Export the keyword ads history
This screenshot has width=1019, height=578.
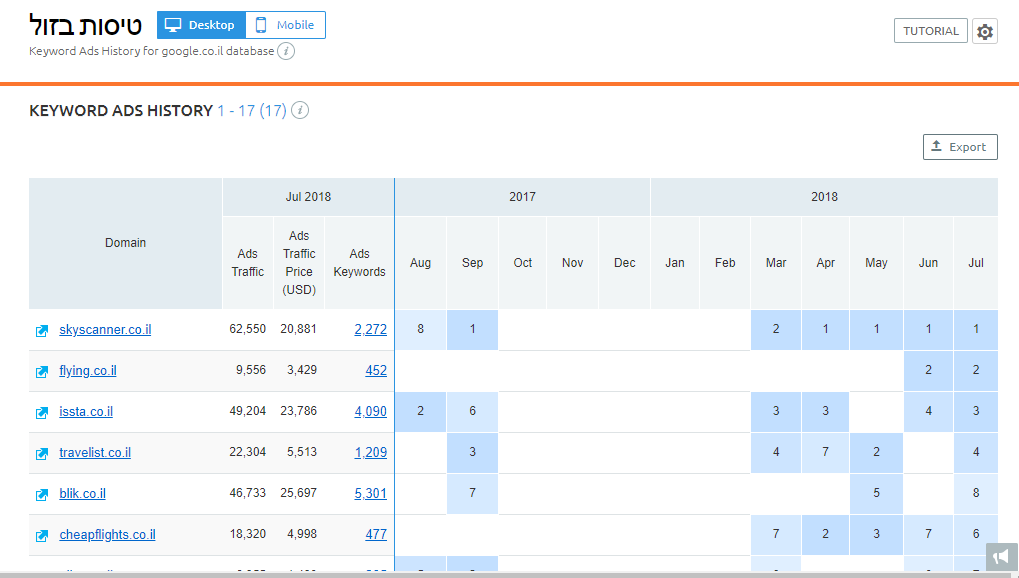click(960, 147)
